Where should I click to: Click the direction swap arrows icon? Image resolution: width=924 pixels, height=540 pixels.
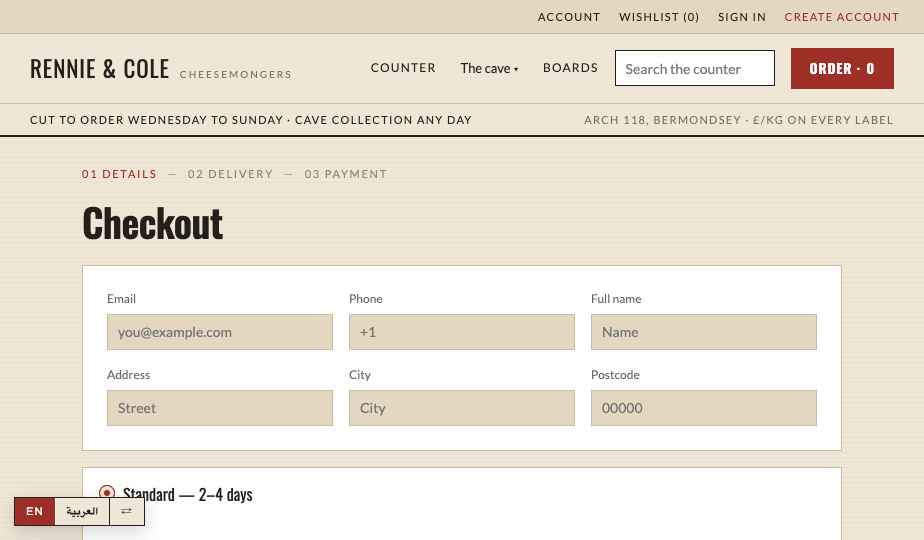click(127, 511)
